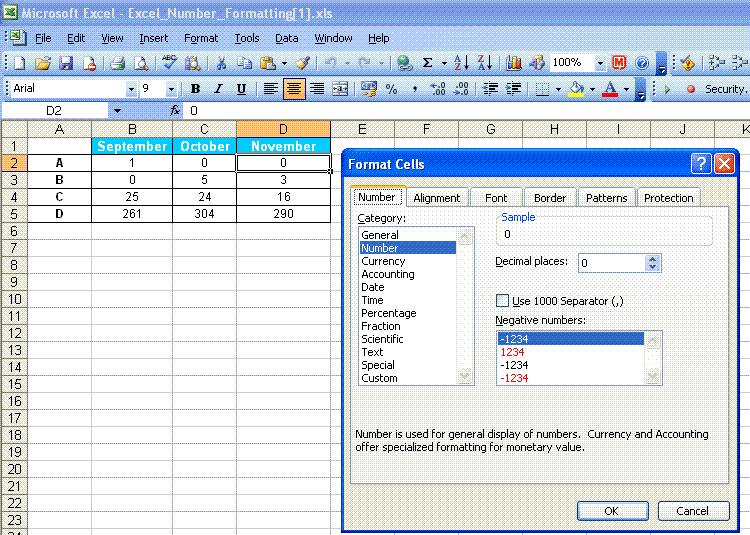Save the workbook with the floppy icon
750x535 pixels.
coord(66,63)
